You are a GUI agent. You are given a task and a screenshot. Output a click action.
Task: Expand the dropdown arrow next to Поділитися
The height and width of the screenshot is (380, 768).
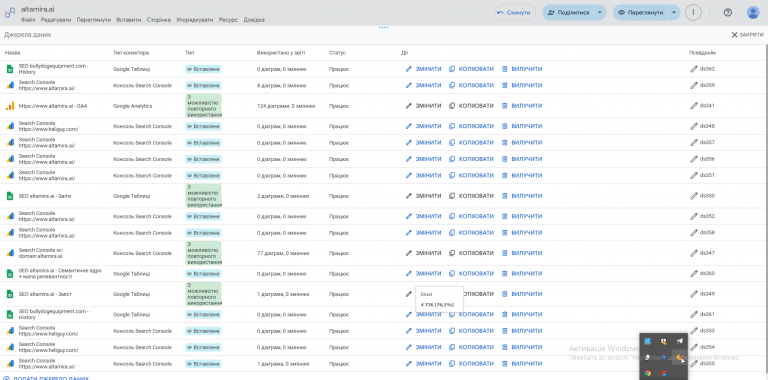pos(600,13)
